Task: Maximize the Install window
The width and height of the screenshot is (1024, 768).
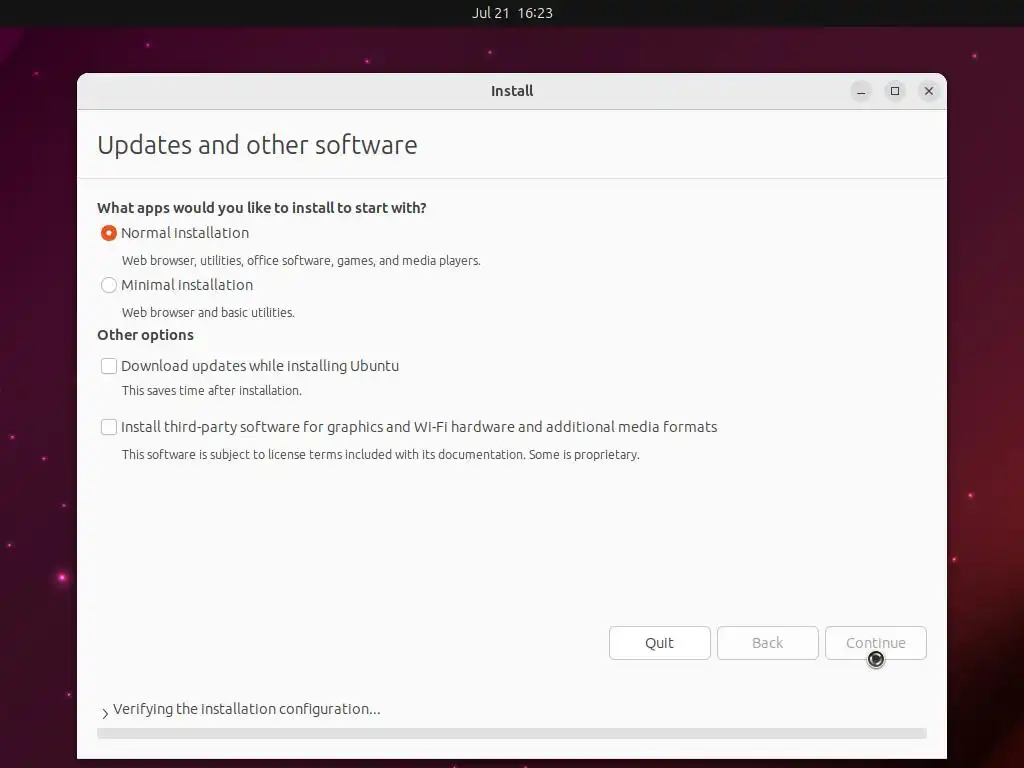Action: click(895, 91)
